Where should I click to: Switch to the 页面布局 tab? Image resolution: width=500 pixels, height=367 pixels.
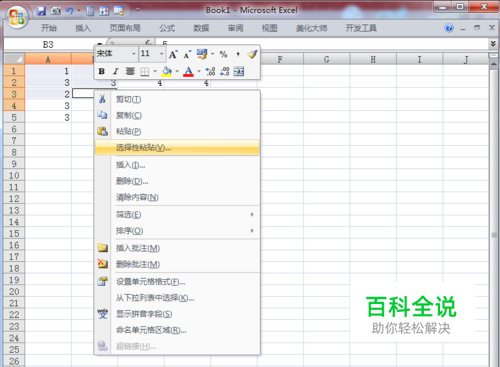125,28
